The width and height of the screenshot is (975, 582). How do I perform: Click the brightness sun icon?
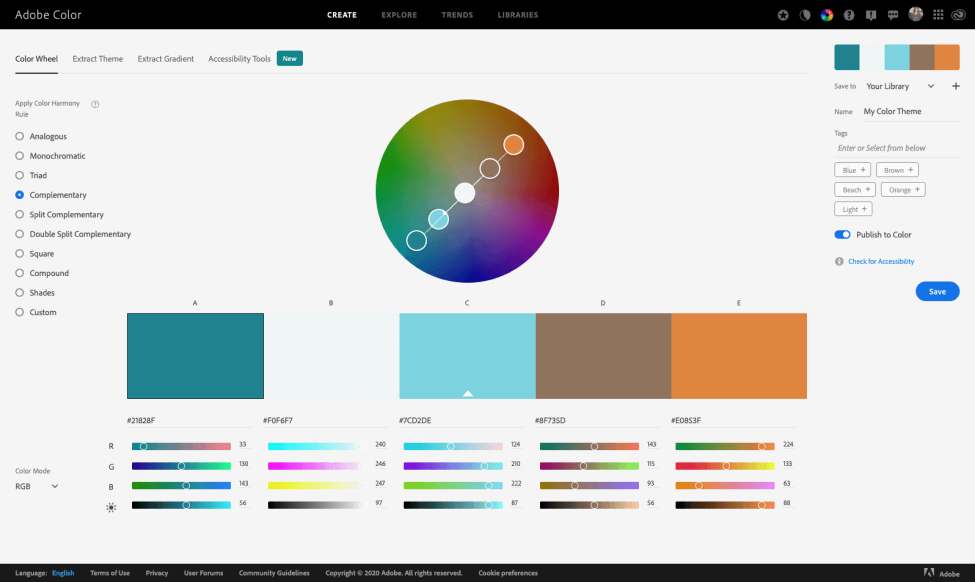[x=111, y=507]
